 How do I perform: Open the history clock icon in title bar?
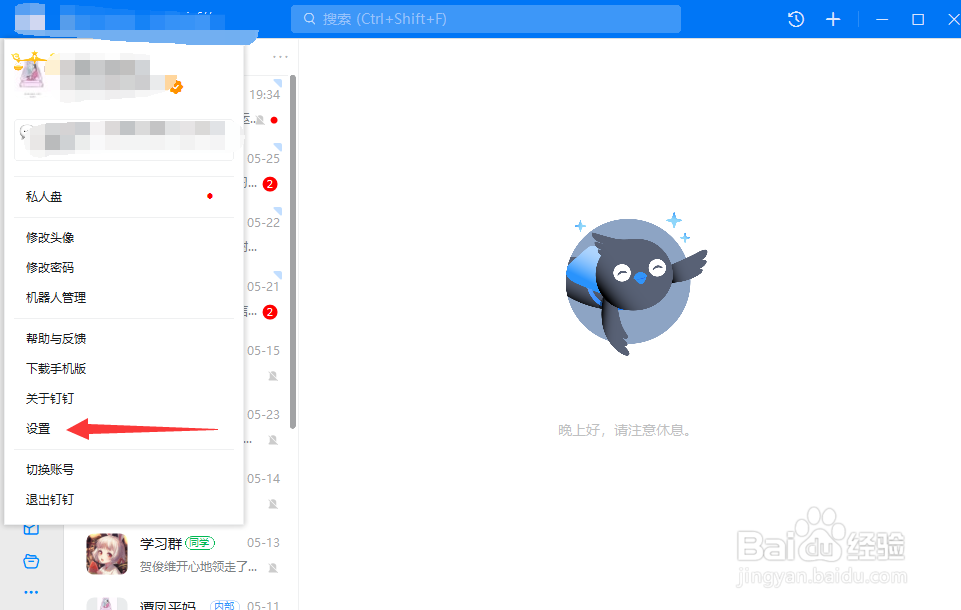(796, 19)
